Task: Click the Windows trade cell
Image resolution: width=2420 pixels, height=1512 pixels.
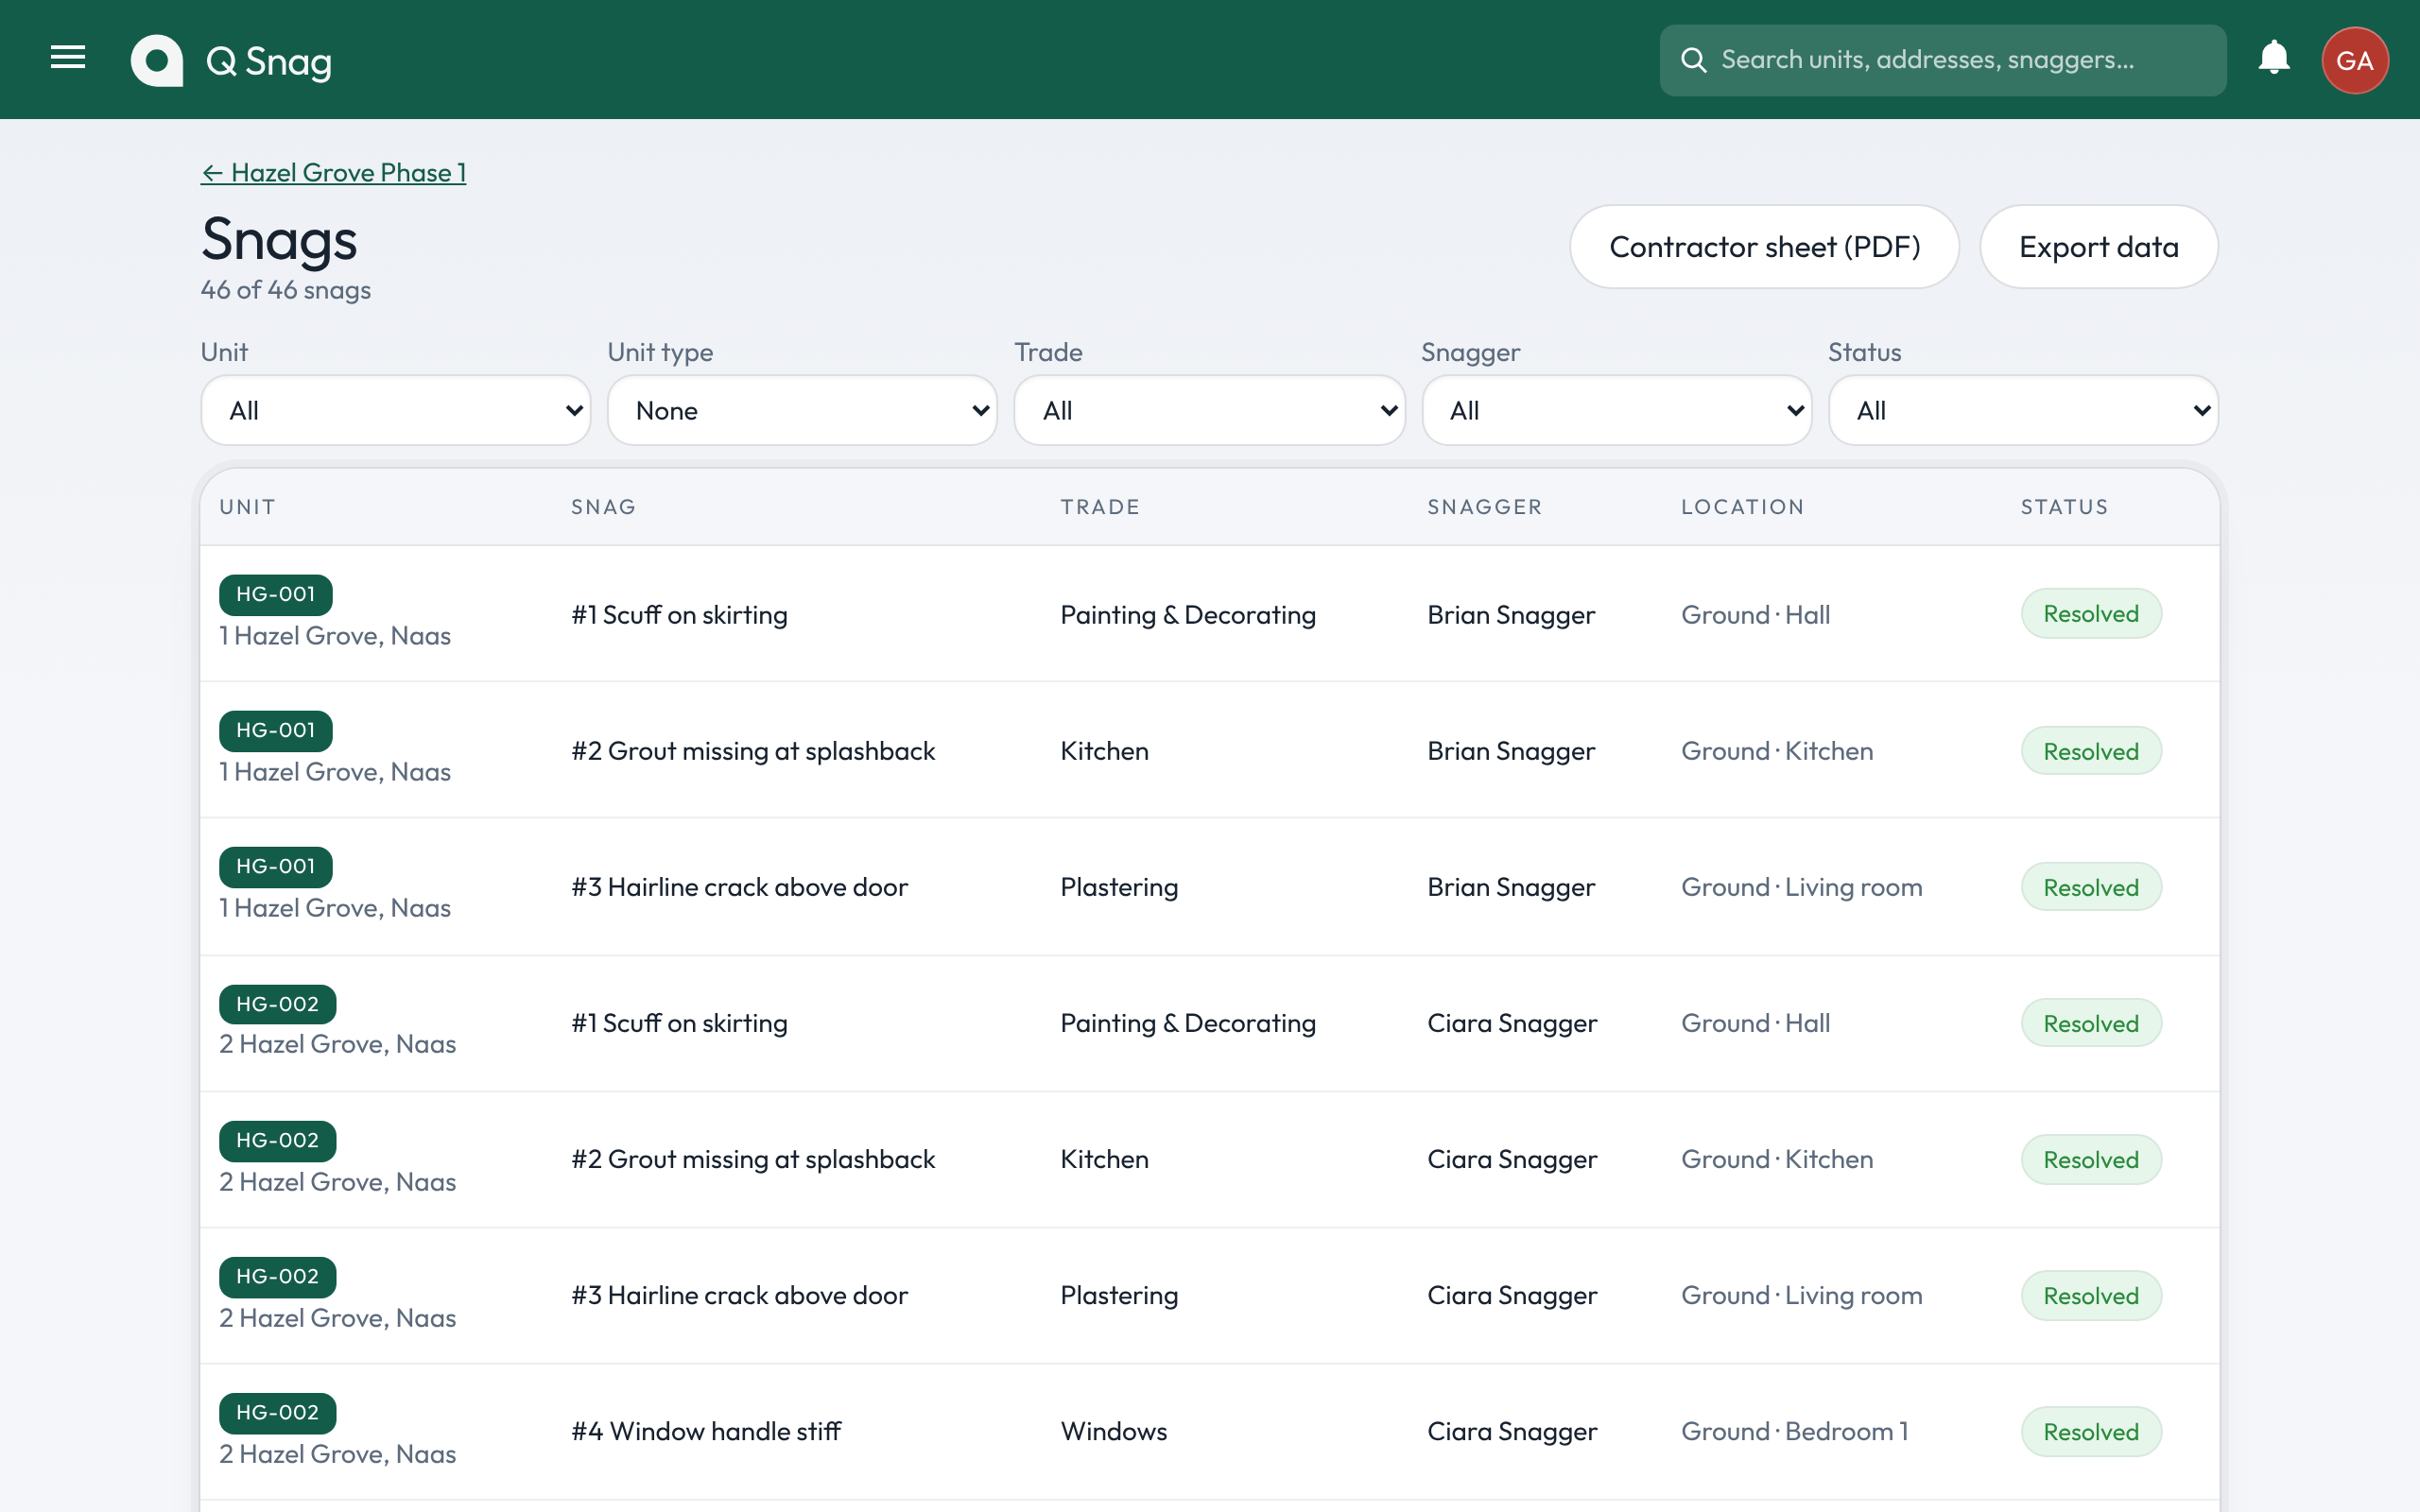Action: 1113,1431
